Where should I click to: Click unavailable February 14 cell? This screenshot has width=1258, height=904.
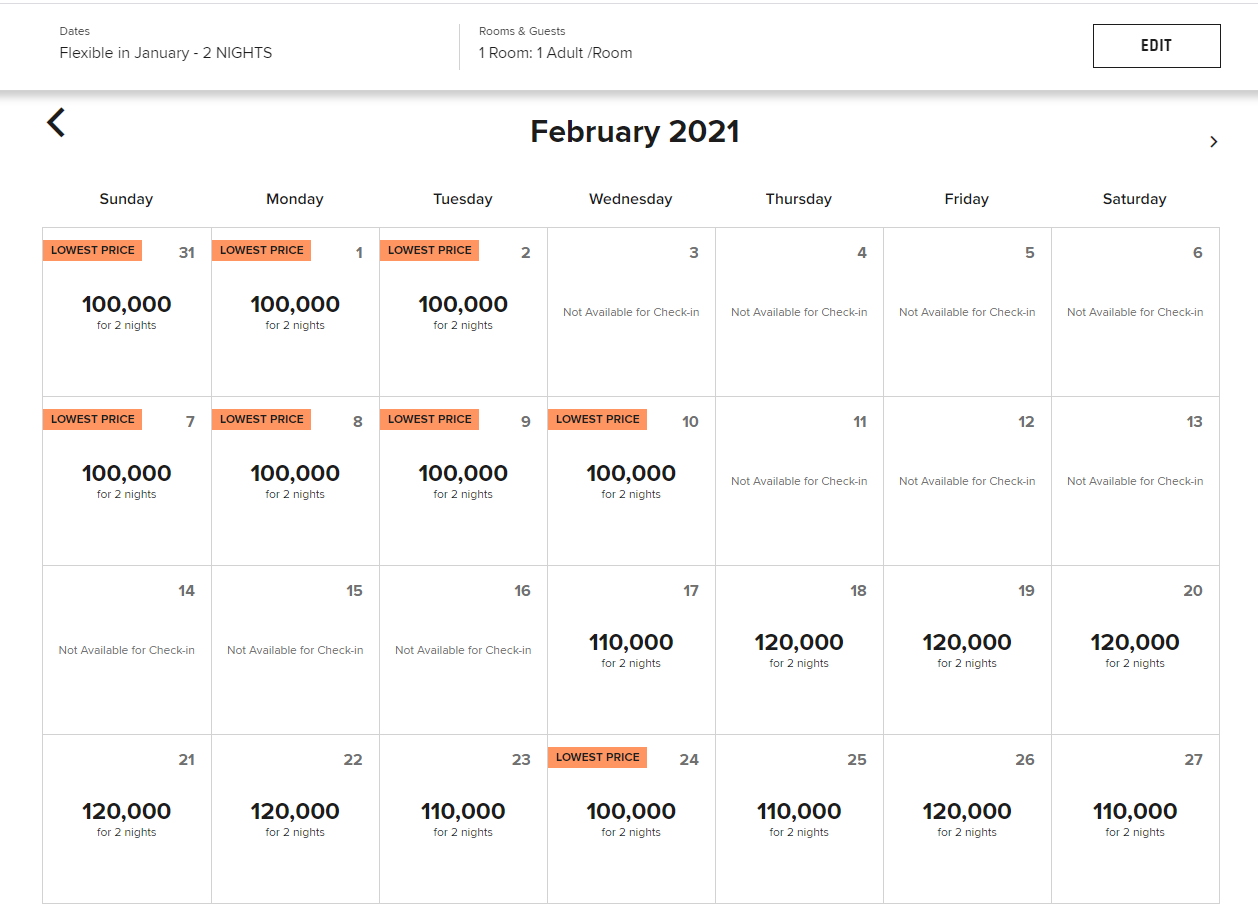[127, 649]
